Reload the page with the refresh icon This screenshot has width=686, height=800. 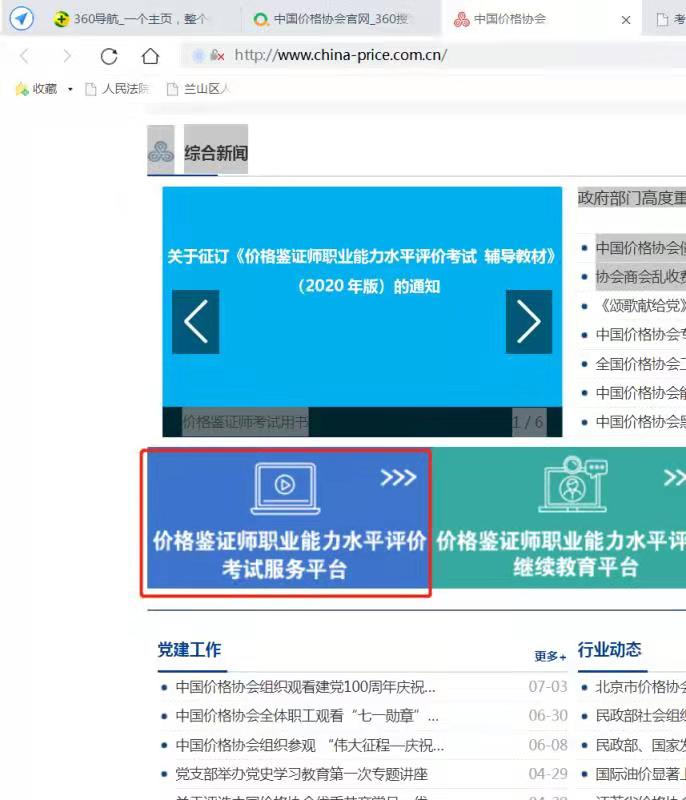point(109,56)
